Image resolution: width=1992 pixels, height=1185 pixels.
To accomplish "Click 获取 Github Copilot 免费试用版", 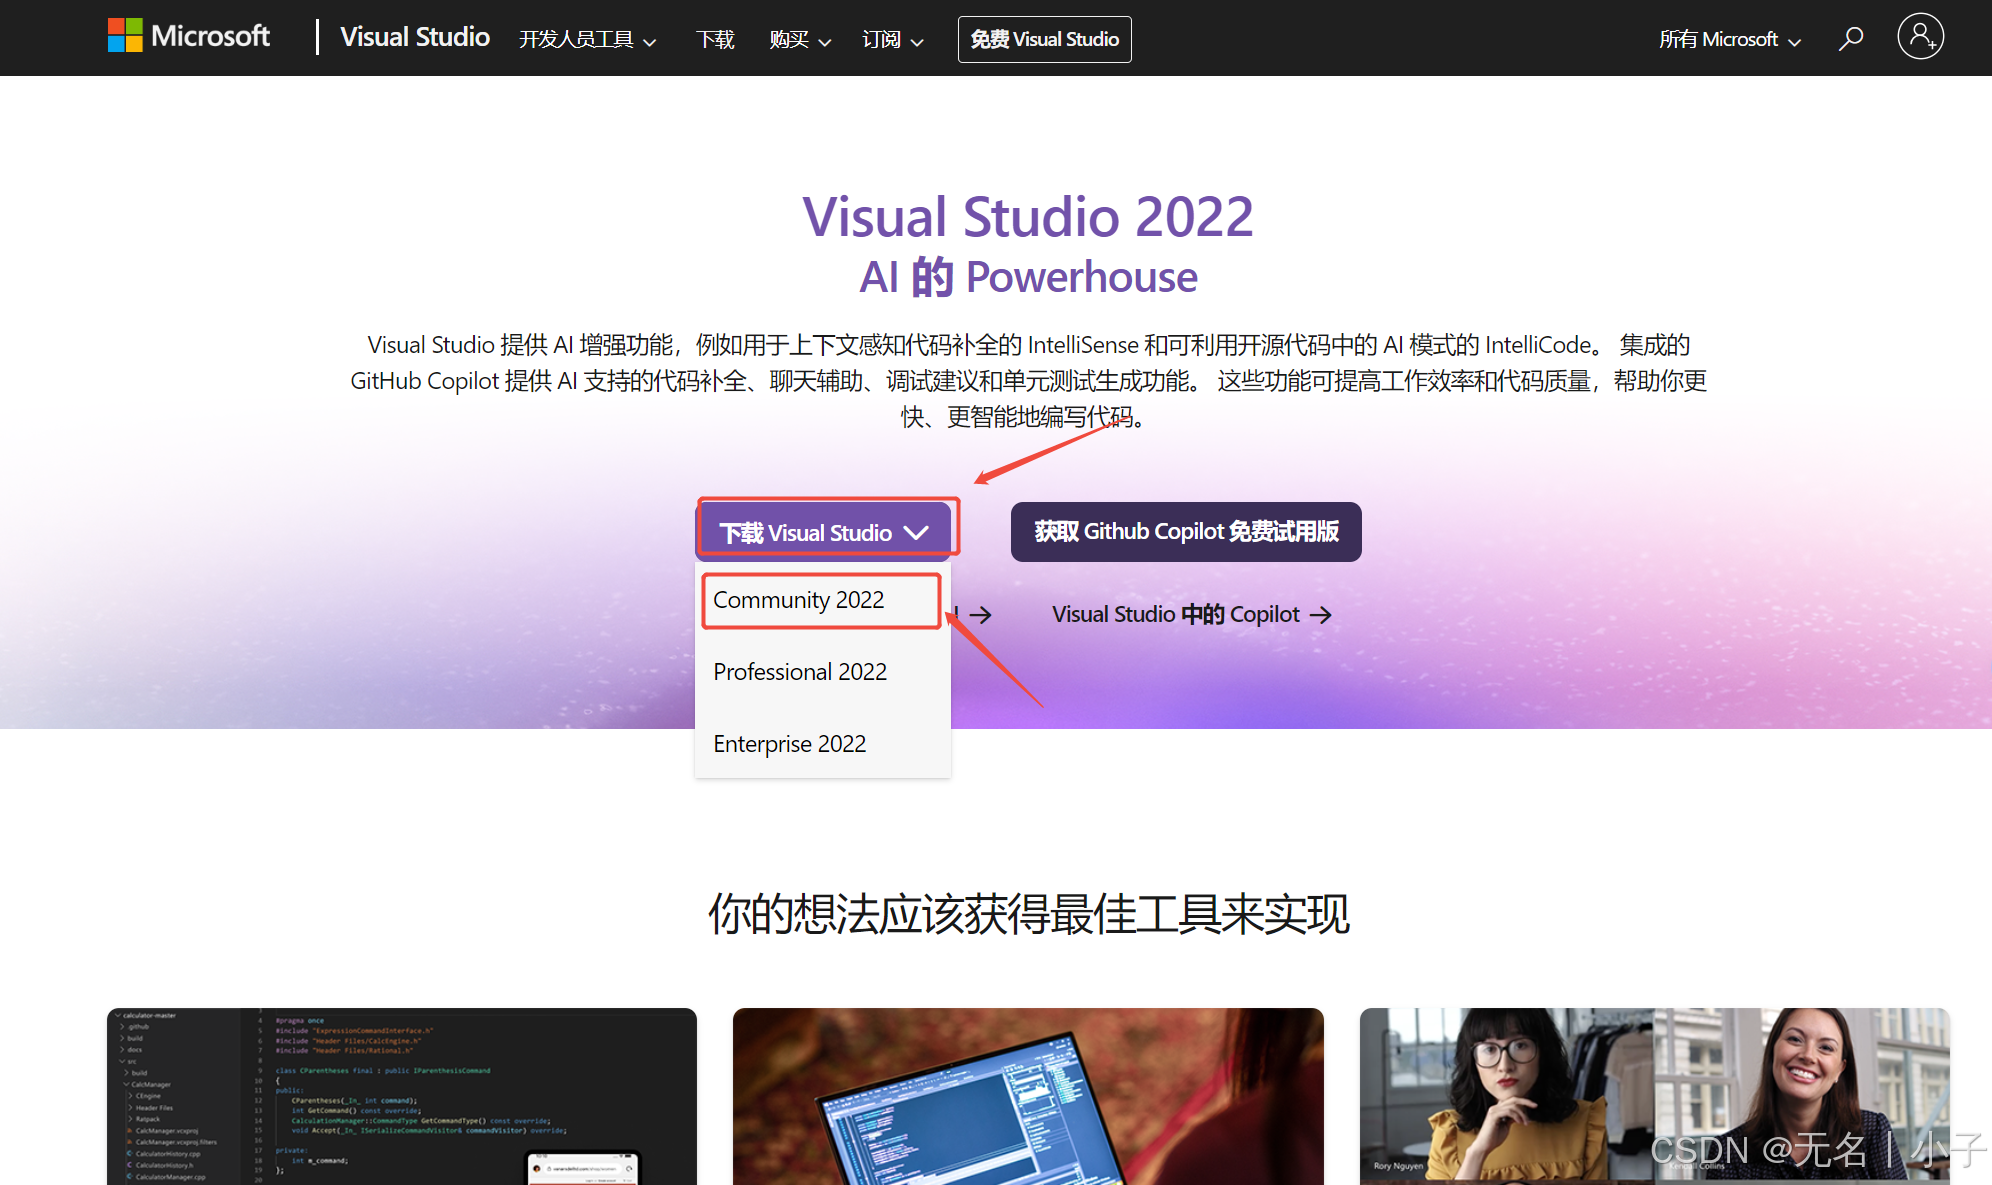I will point(1186,532).
